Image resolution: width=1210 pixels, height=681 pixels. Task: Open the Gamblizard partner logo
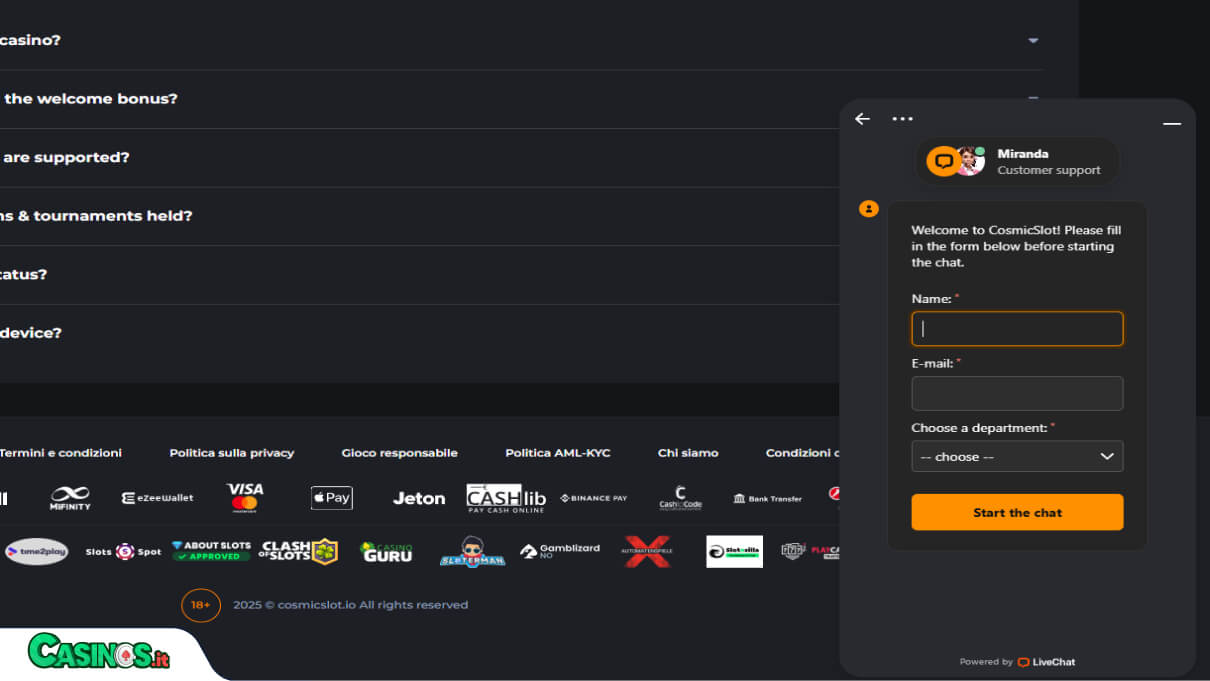tap(560, 551)
